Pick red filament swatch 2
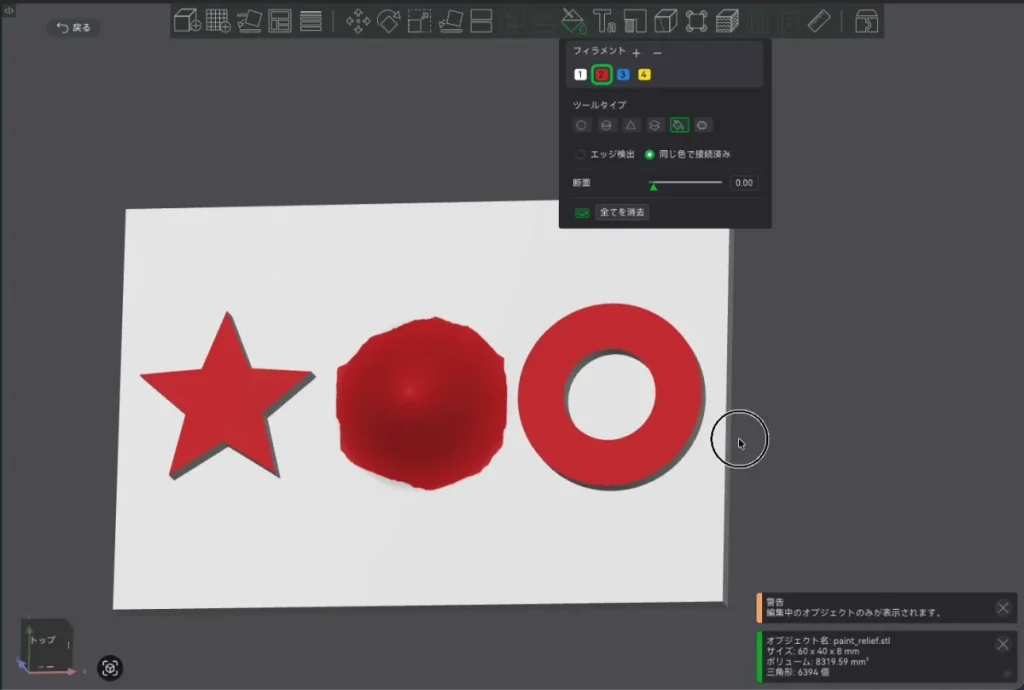 point(601,74)
